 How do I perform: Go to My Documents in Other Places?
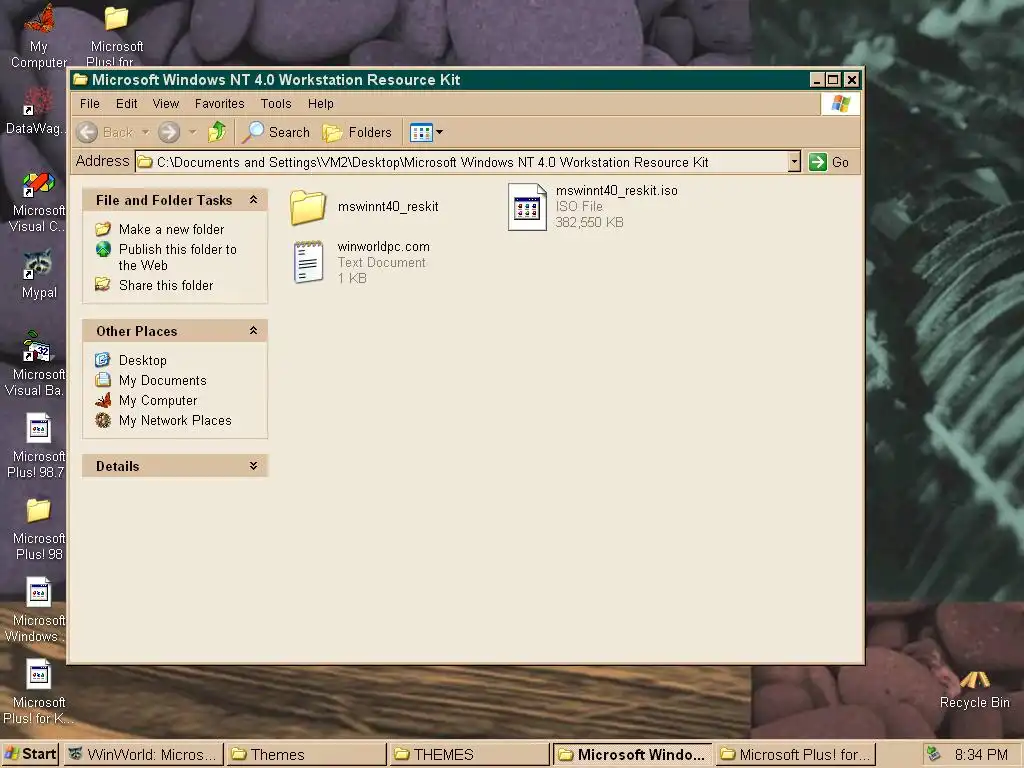pyautogui.click(x=163, y=381)
